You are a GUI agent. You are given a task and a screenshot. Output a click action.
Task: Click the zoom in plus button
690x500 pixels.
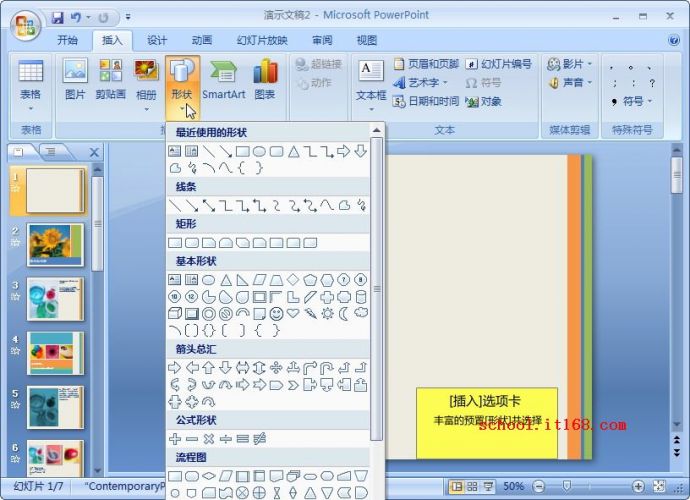[638, 486]
